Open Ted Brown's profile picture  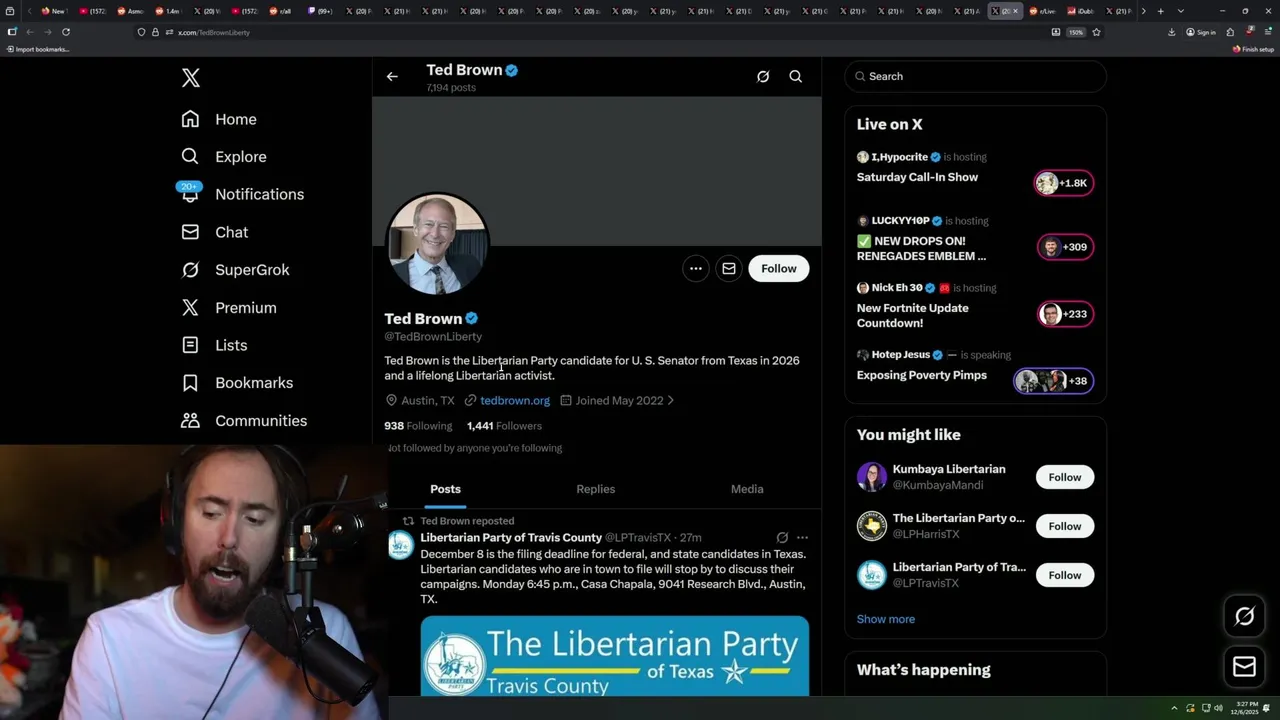(x=437, y=244)
